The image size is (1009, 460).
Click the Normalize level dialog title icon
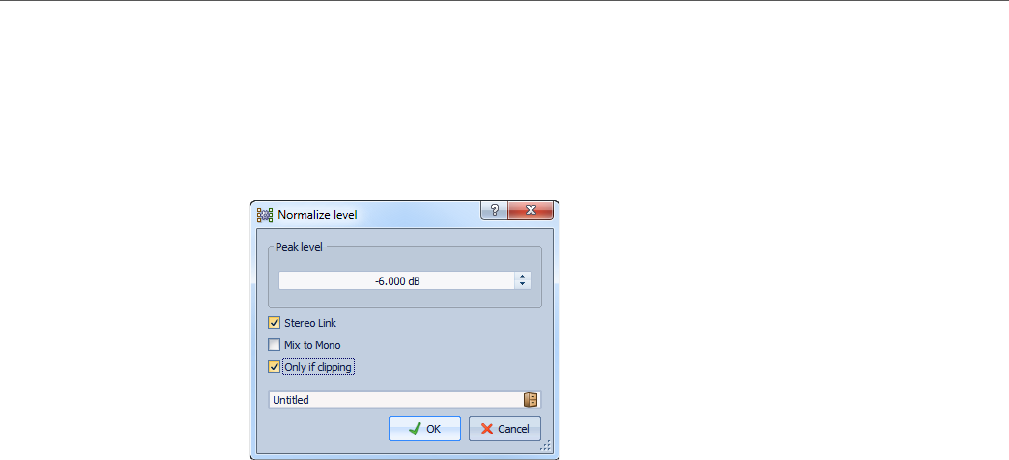pyautogui.click(x=264, y=214)
